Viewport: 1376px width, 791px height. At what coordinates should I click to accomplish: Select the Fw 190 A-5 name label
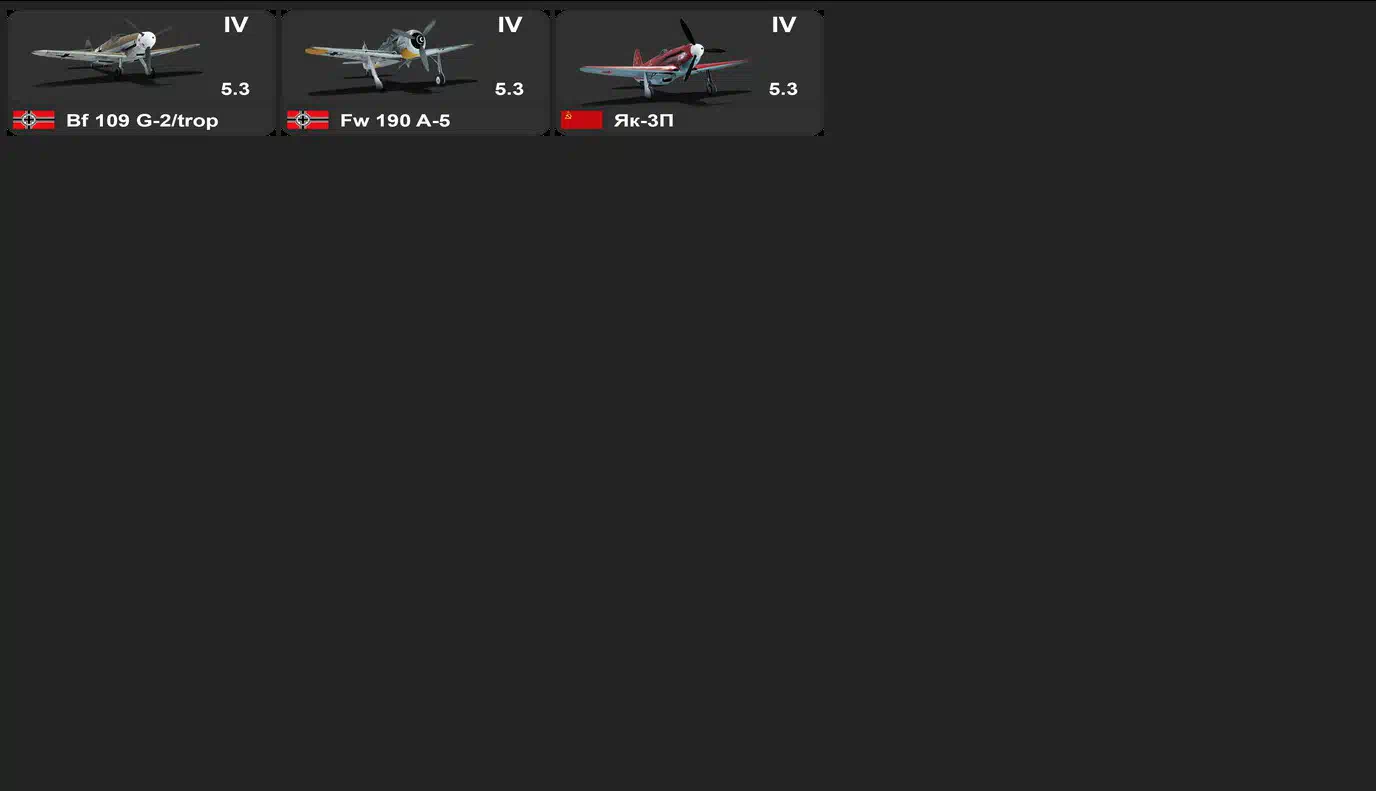coord(395,121)
